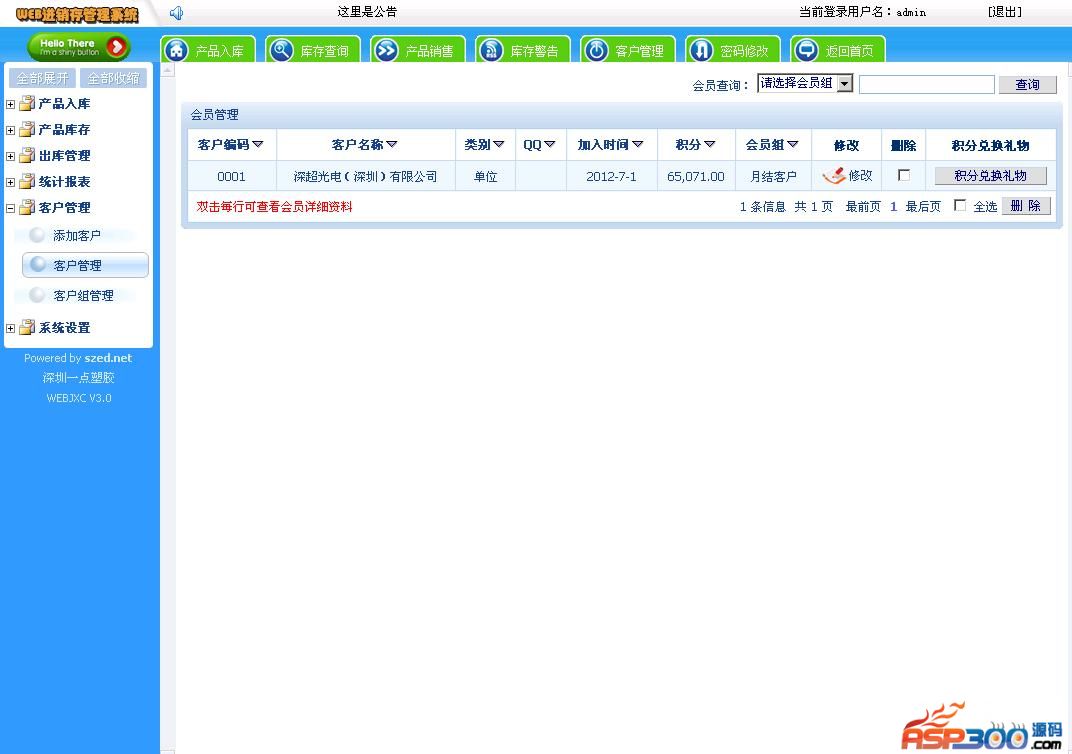Open the 请选择会员组 dropdown
The width and height of the screenshot is (1072, 754).
(805, 83)
